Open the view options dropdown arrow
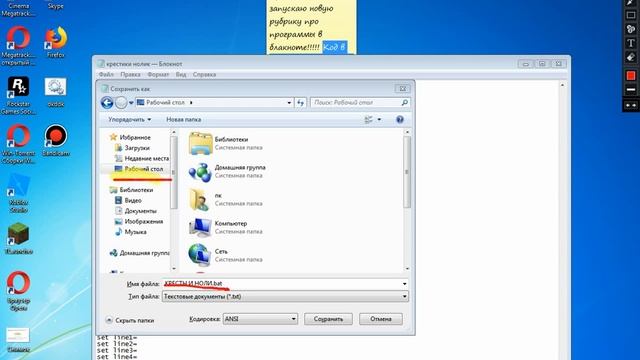This screenshot has width=640, height=360. click(x=379, y=120)
